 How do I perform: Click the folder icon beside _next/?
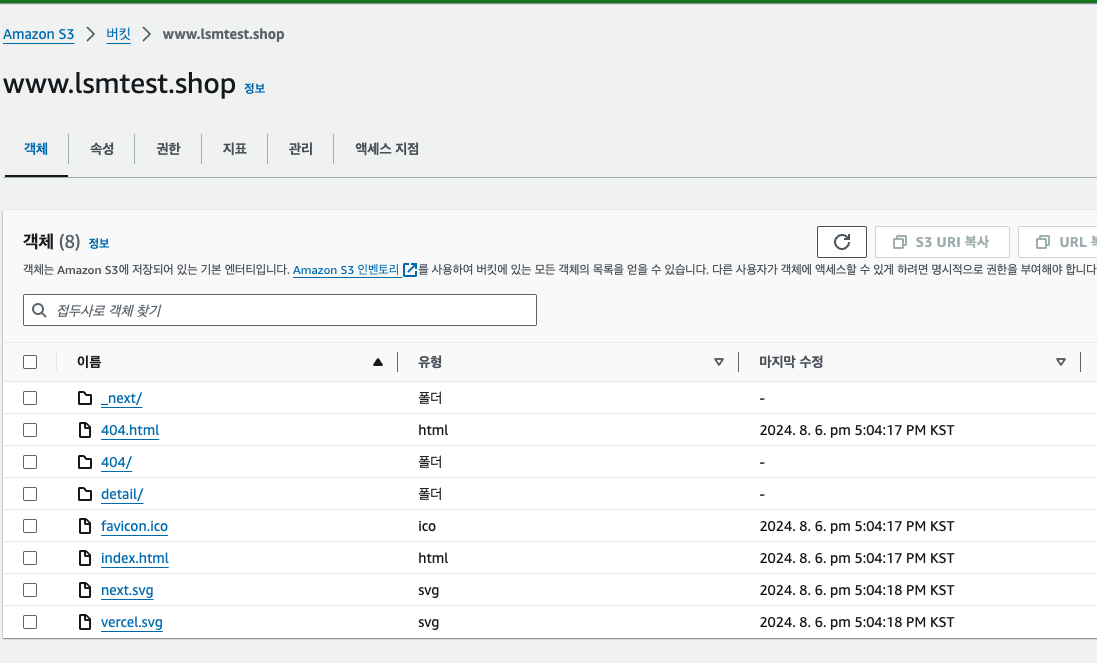(x=85, y=398)
